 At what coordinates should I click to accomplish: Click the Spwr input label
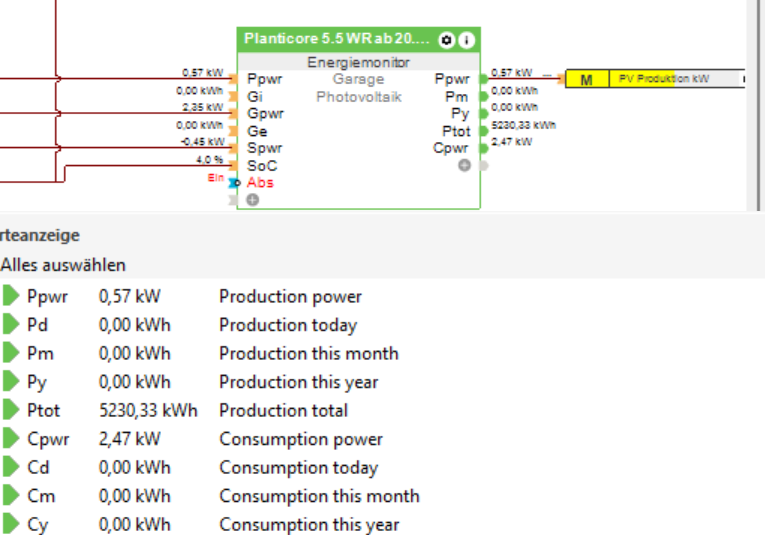[264, 148]
